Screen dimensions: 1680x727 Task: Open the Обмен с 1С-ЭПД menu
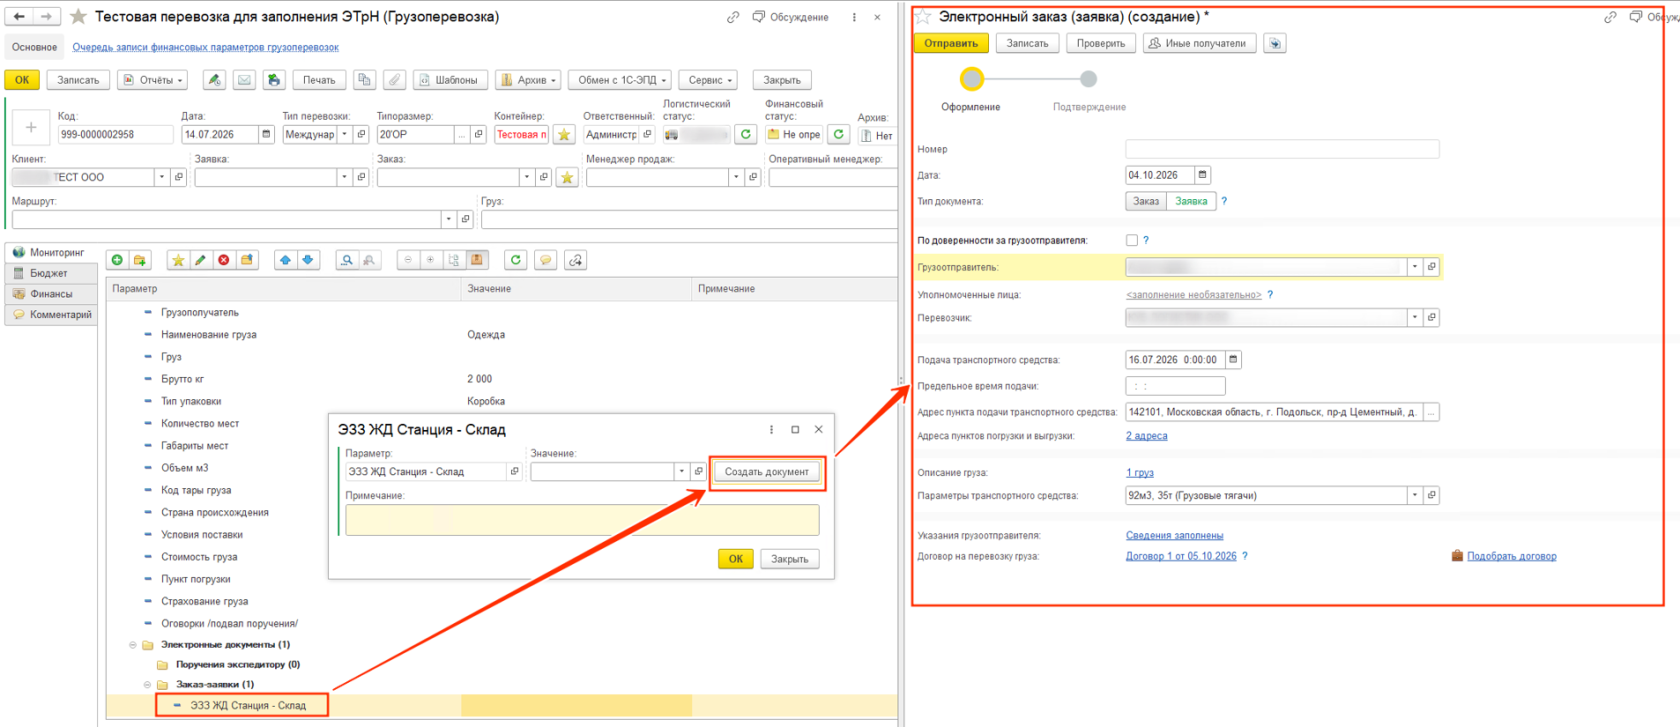pyautogui.click(x=622, y=80)
